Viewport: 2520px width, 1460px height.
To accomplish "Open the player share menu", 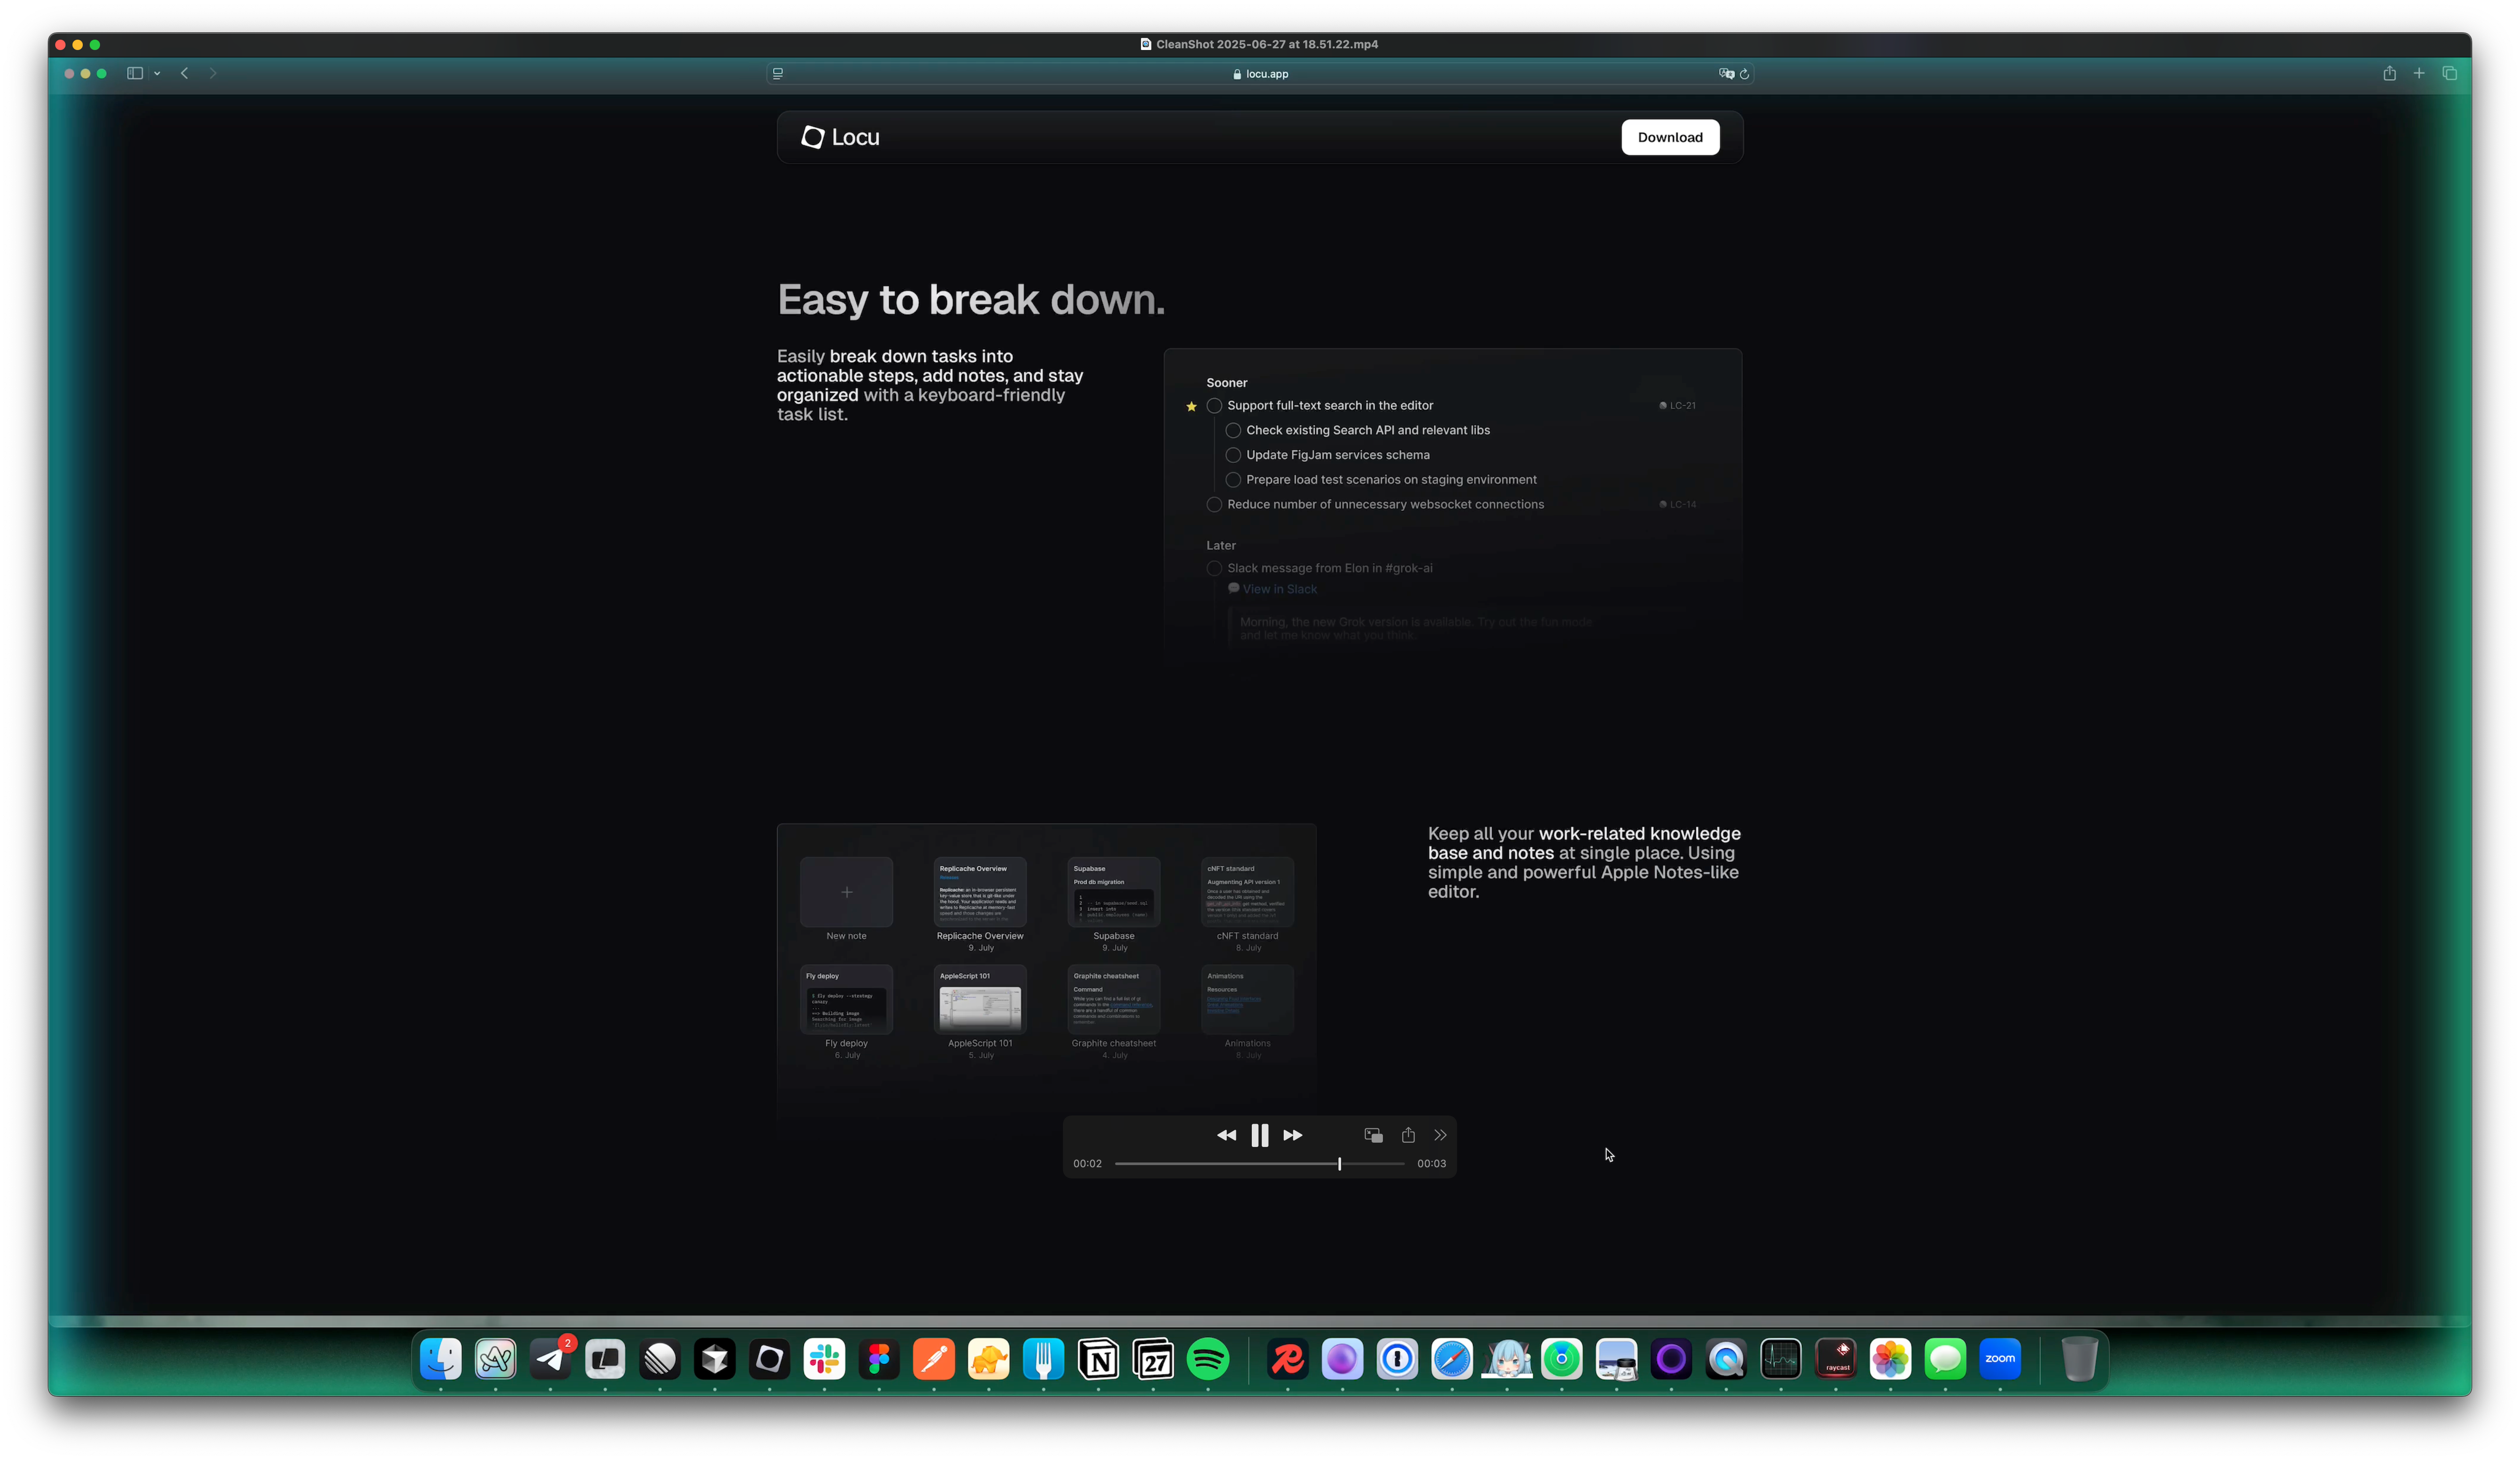I will click(1408, 1135).
